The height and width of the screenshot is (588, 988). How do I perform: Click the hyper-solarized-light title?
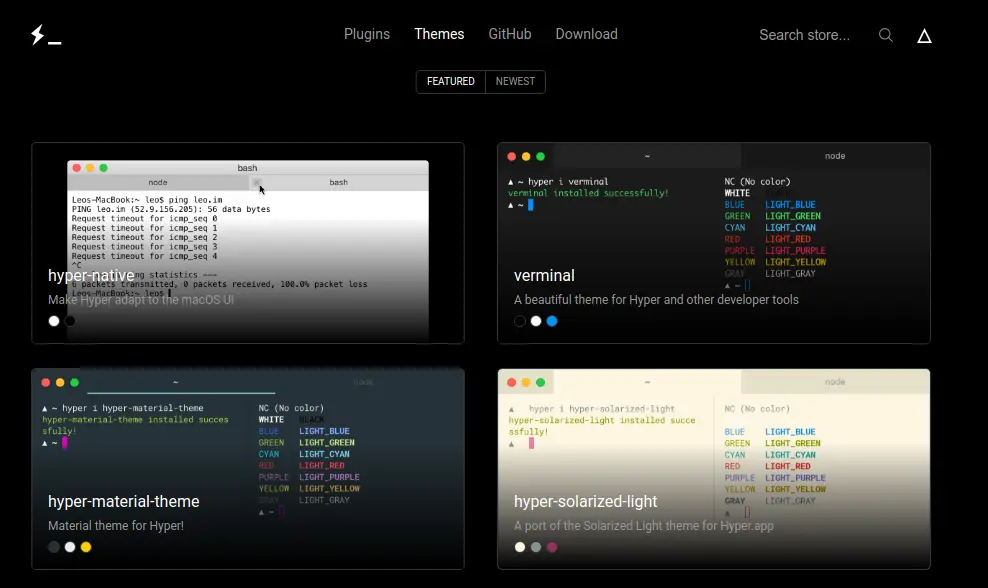[x=584, y=501]
